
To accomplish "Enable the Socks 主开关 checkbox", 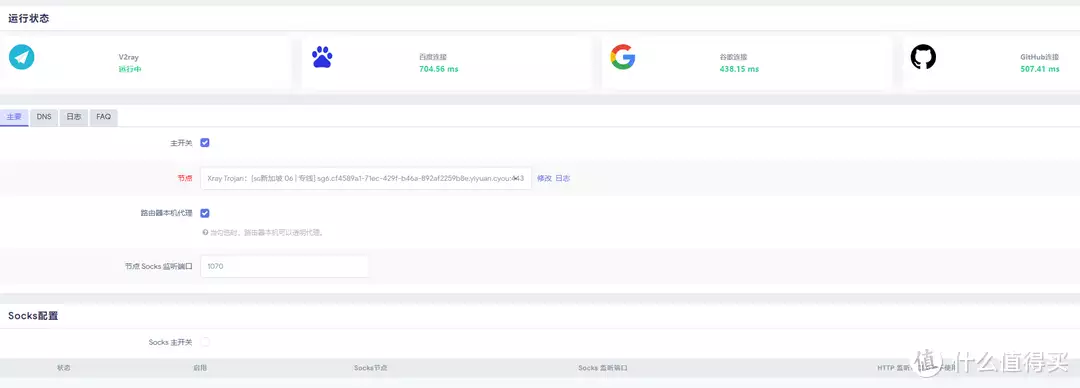I will click(205, 342).
